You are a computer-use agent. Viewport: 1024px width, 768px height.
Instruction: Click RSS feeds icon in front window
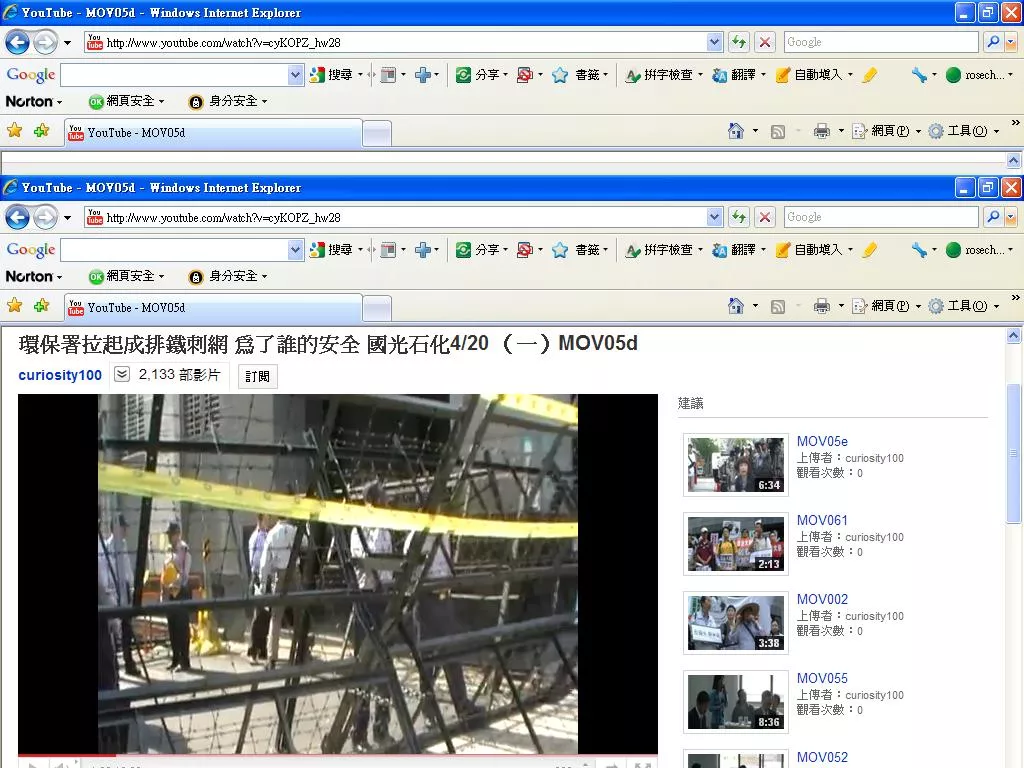(x=777, y=306)
